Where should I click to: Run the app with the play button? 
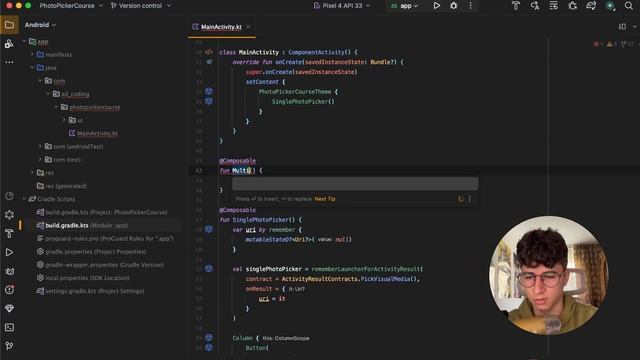[437, 6]
